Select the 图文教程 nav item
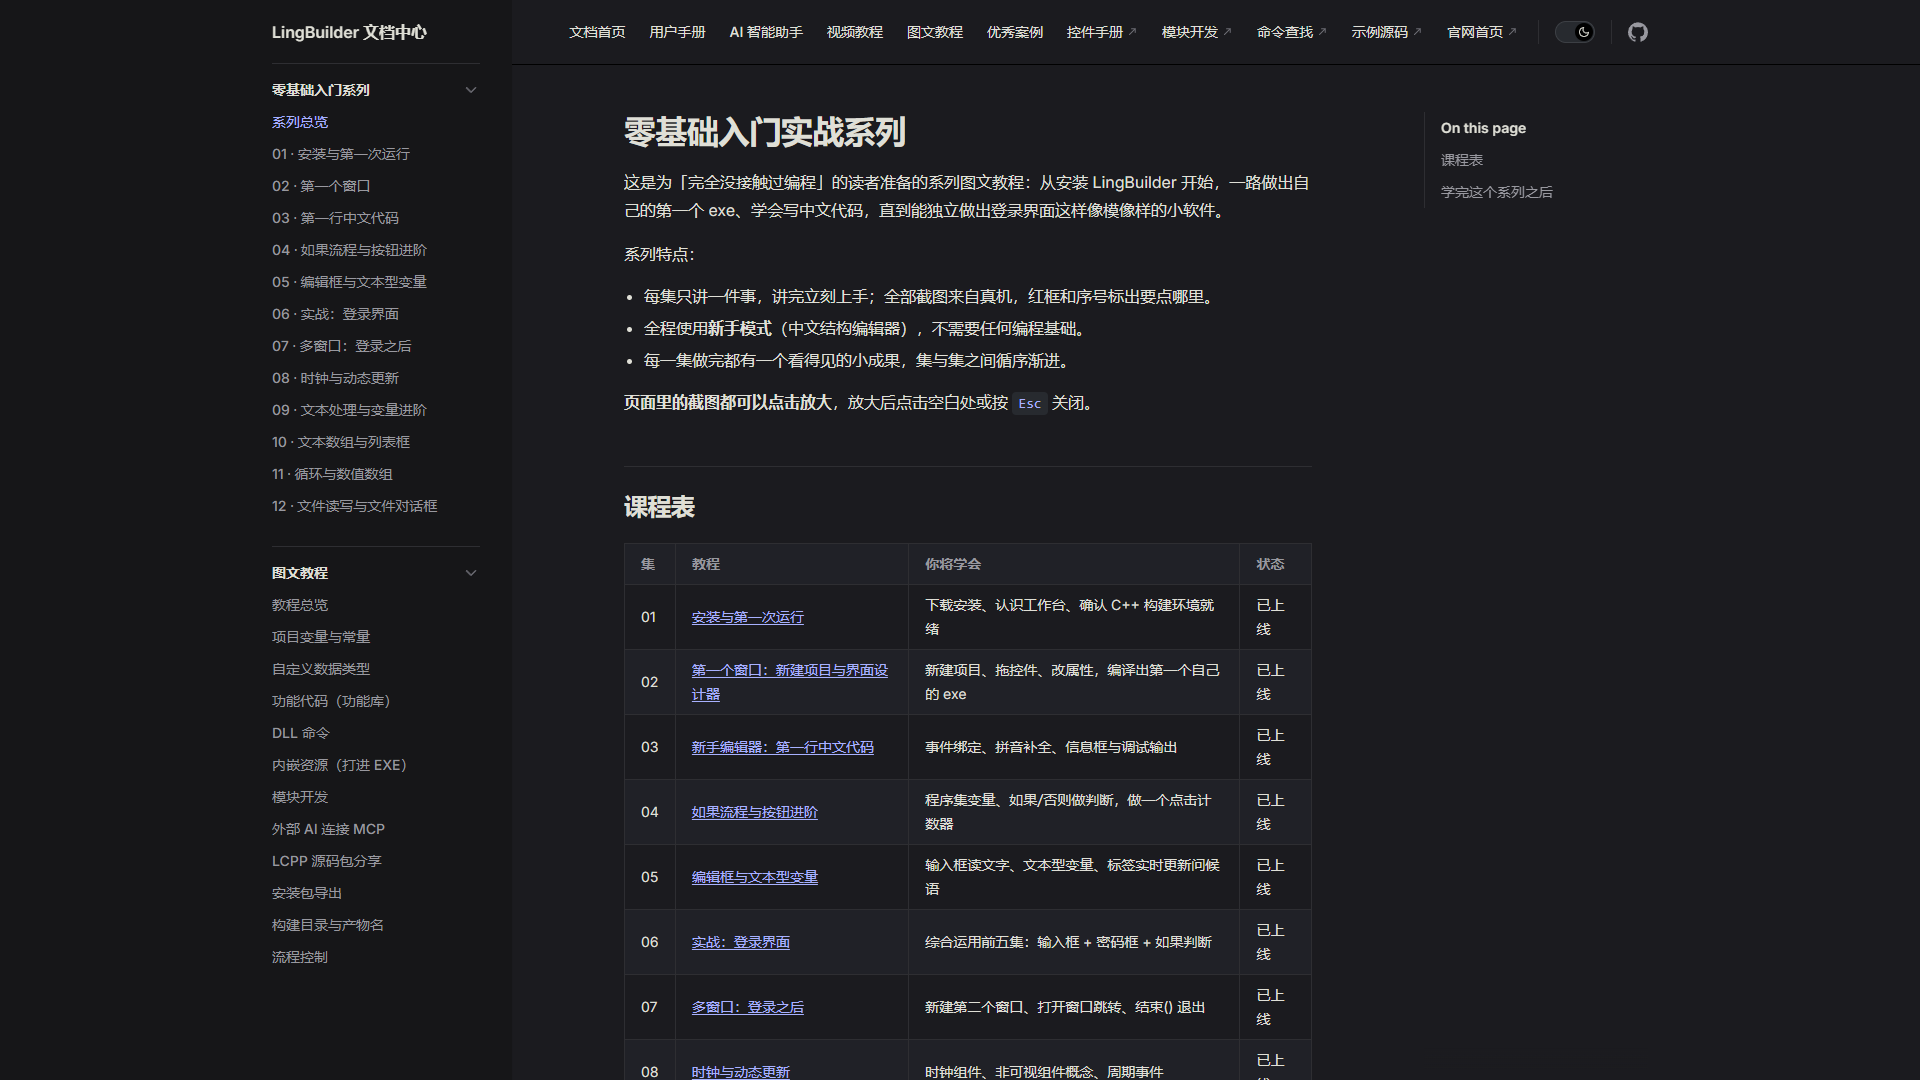 [x=935, y=32]
